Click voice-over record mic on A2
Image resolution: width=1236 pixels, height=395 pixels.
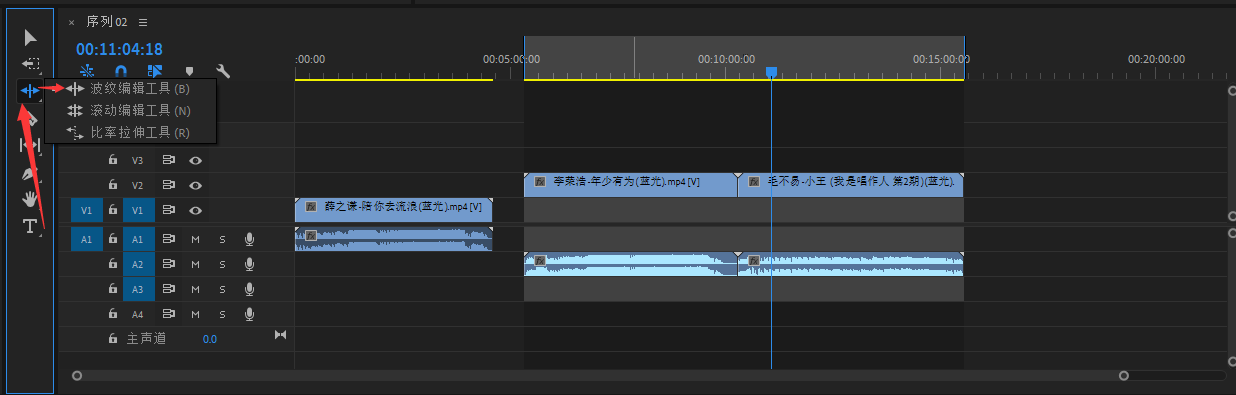[249, 264]
